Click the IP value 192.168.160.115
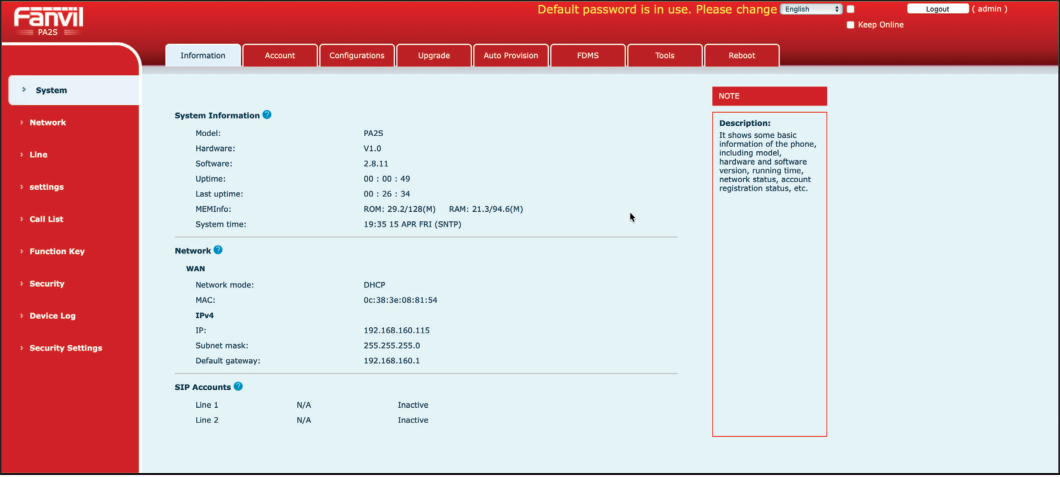The image size is (1060, 477). tap(396, 330)
